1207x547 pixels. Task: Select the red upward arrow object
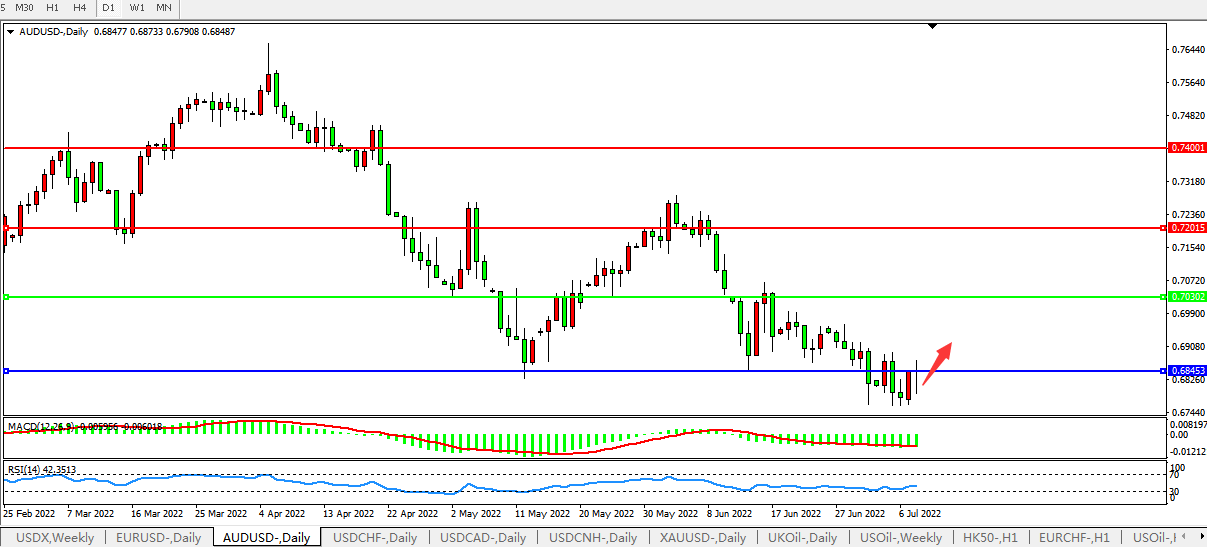coord(936,363)
